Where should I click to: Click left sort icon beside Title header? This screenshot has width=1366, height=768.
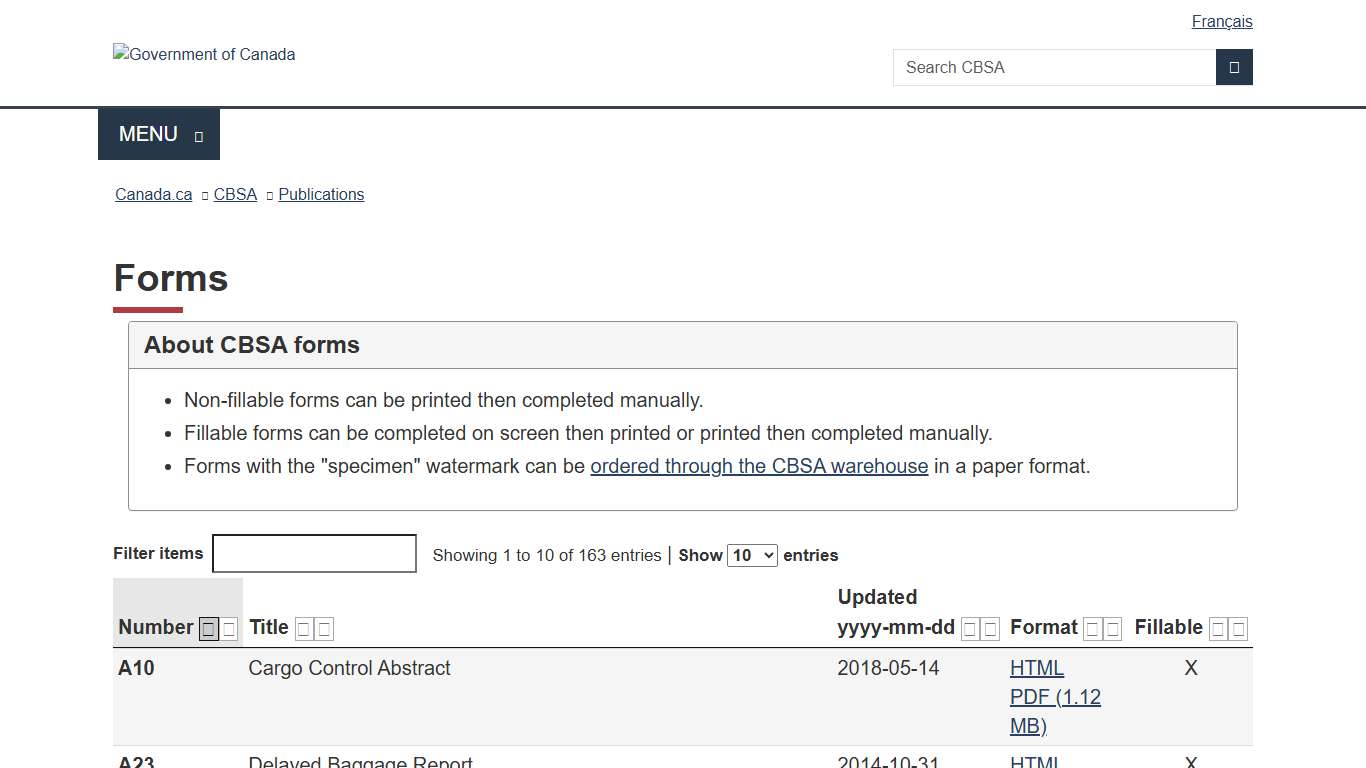click(303, 629)
